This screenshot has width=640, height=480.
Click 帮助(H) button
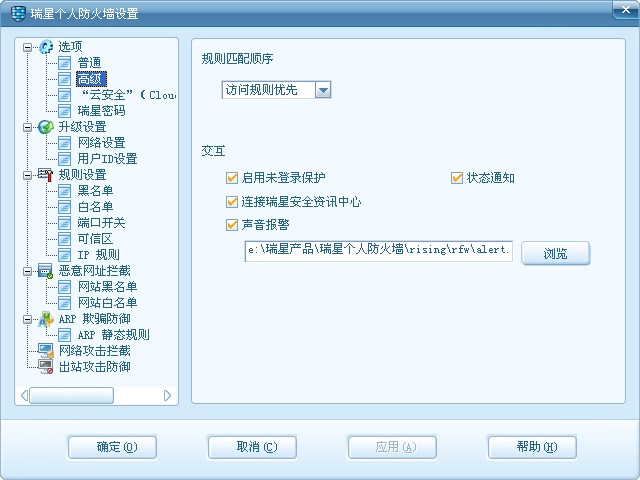(532, 447)
